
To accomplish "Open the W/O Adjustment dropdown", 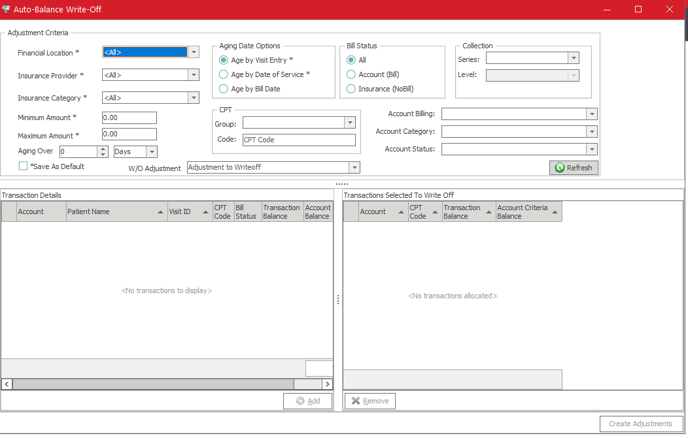I will [x=354, y=168].
